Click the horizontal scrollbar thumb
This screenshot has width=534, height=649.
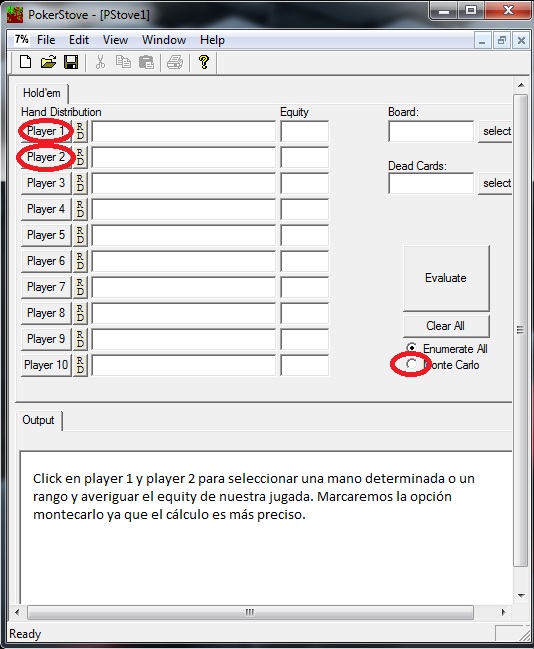250,612
